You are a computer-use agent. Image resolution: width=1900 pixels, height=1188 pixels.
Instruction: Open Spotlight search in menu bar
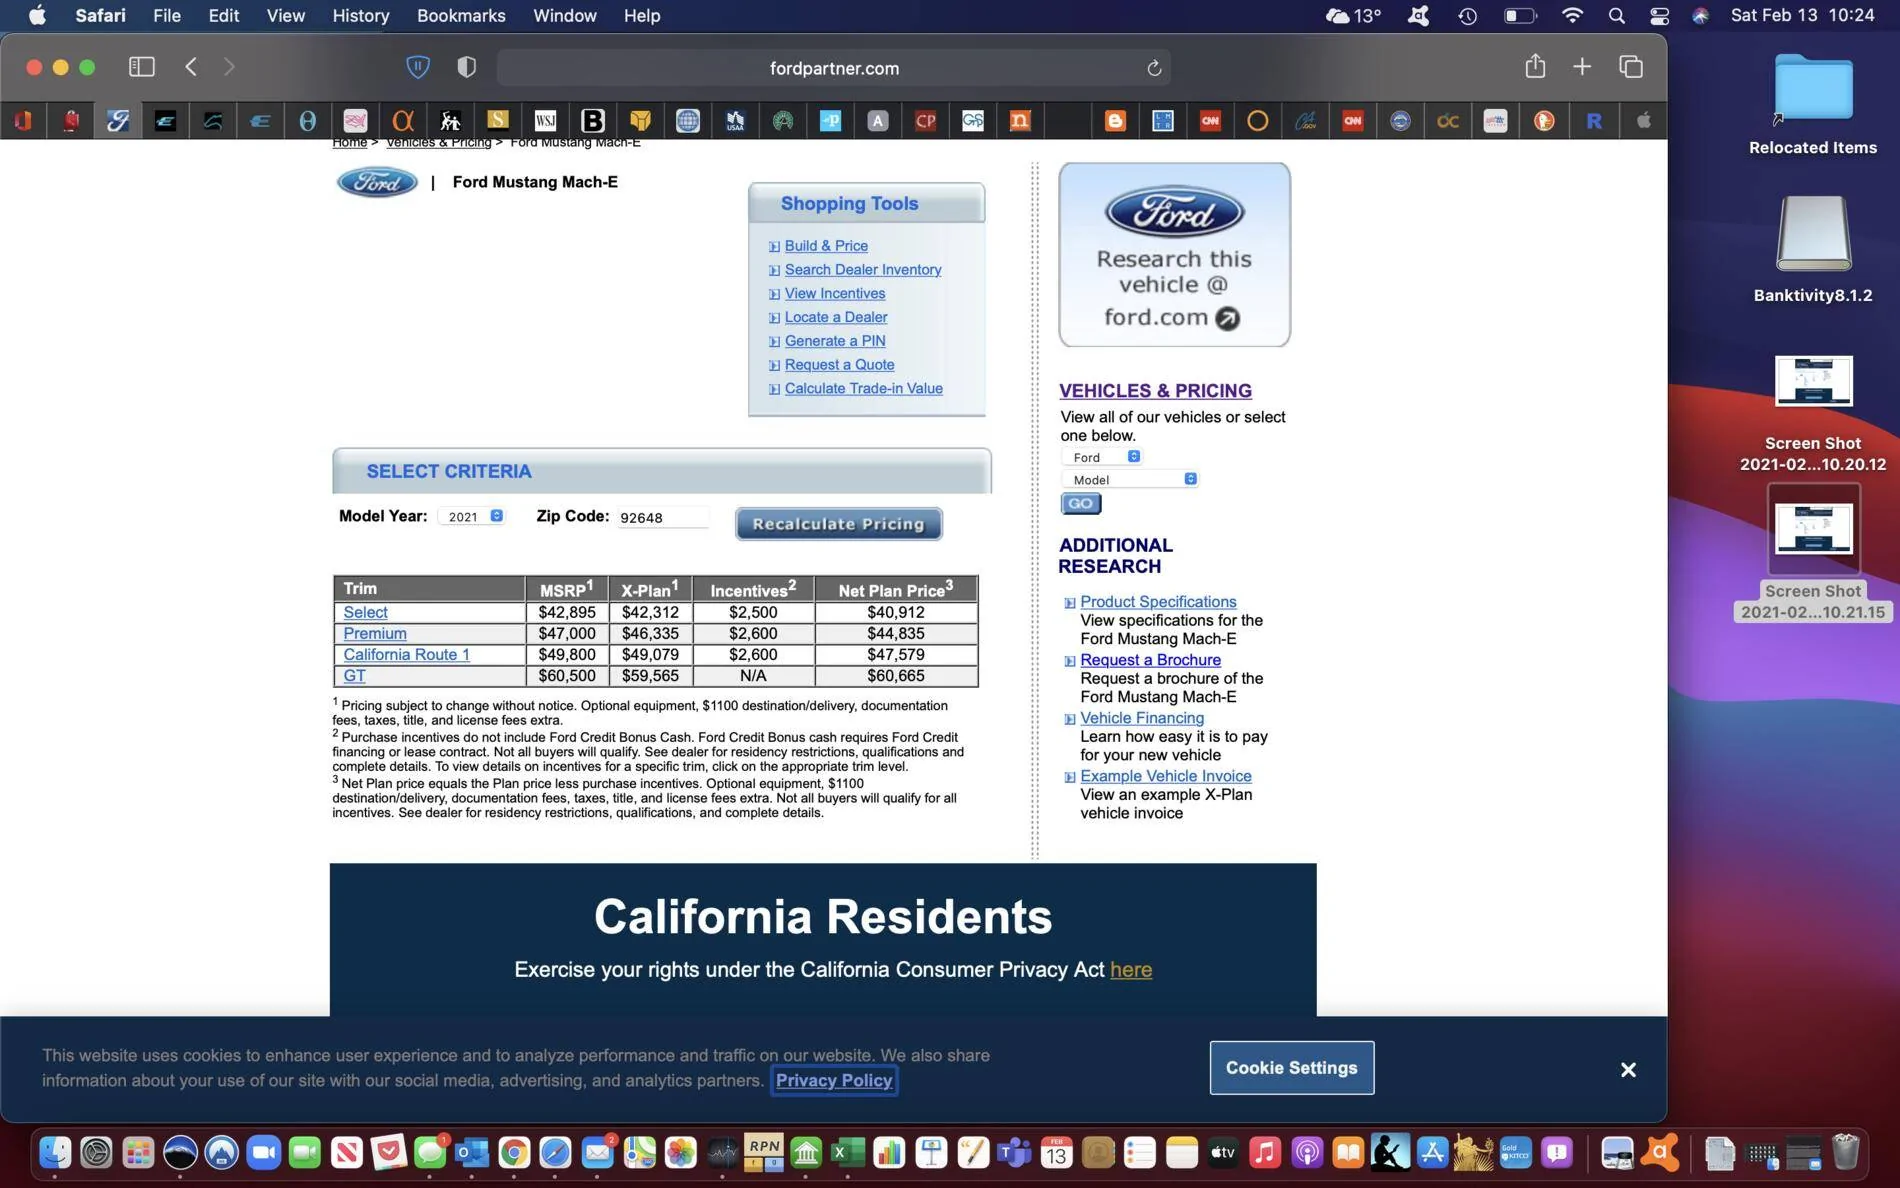coord(1616,16)
